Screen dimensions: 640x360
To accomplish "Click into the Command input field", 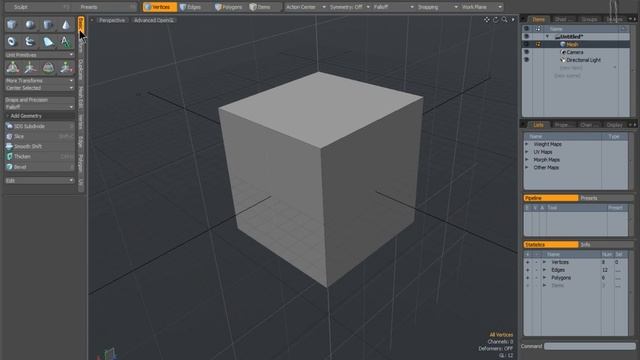I will [x=589, y=346].
